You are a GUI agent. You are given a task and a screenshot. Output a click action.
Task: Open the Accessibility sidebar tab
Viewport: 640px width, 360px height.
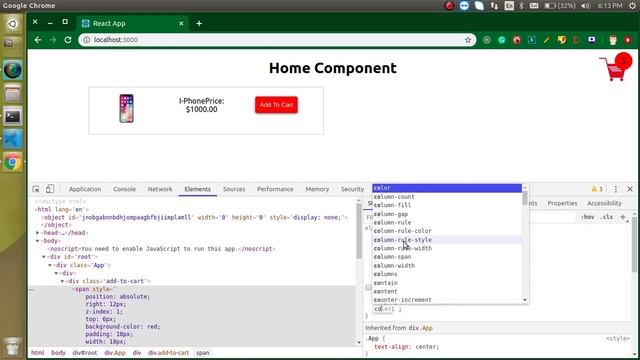pyautogui.click(x=604, y=203)
